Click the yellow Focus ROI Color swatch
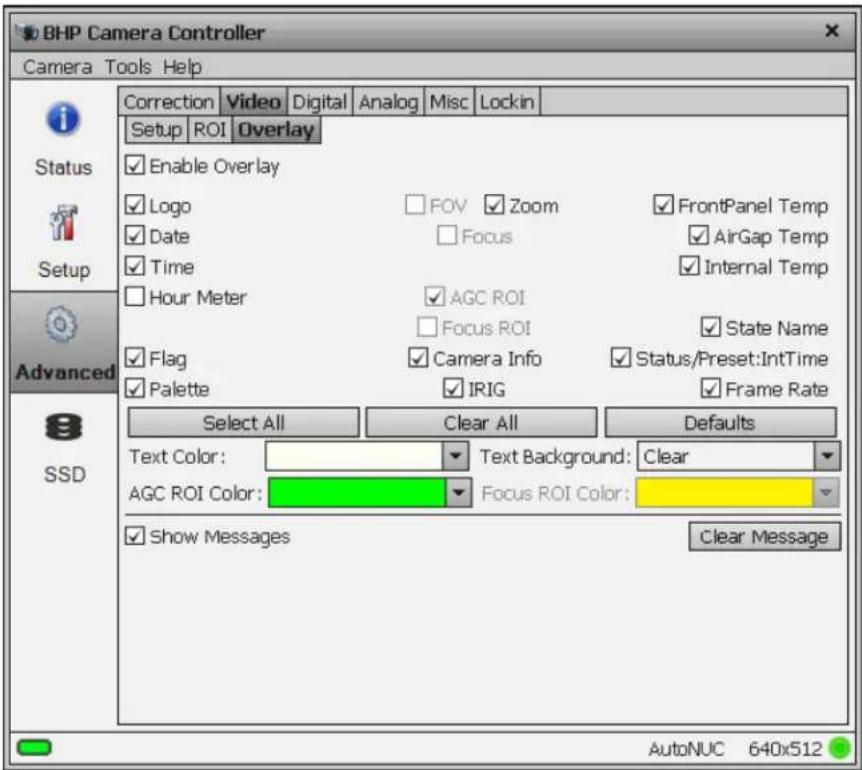This screenshot has width=862, height=770. click(x=724, y=492)
